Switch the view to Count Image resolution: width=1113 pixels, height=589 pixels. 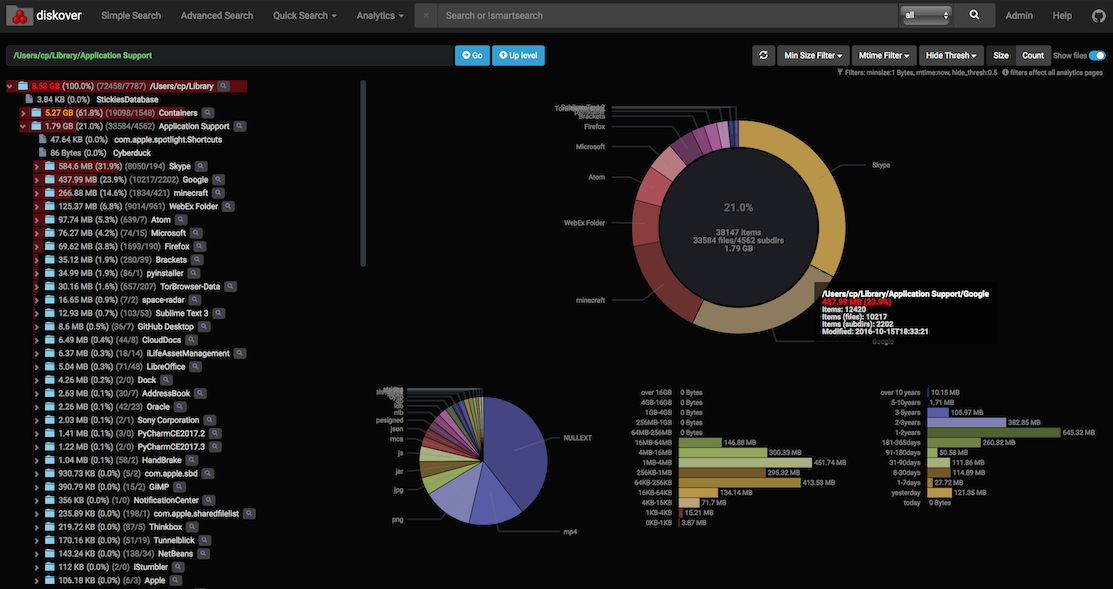click(1033, 55)
